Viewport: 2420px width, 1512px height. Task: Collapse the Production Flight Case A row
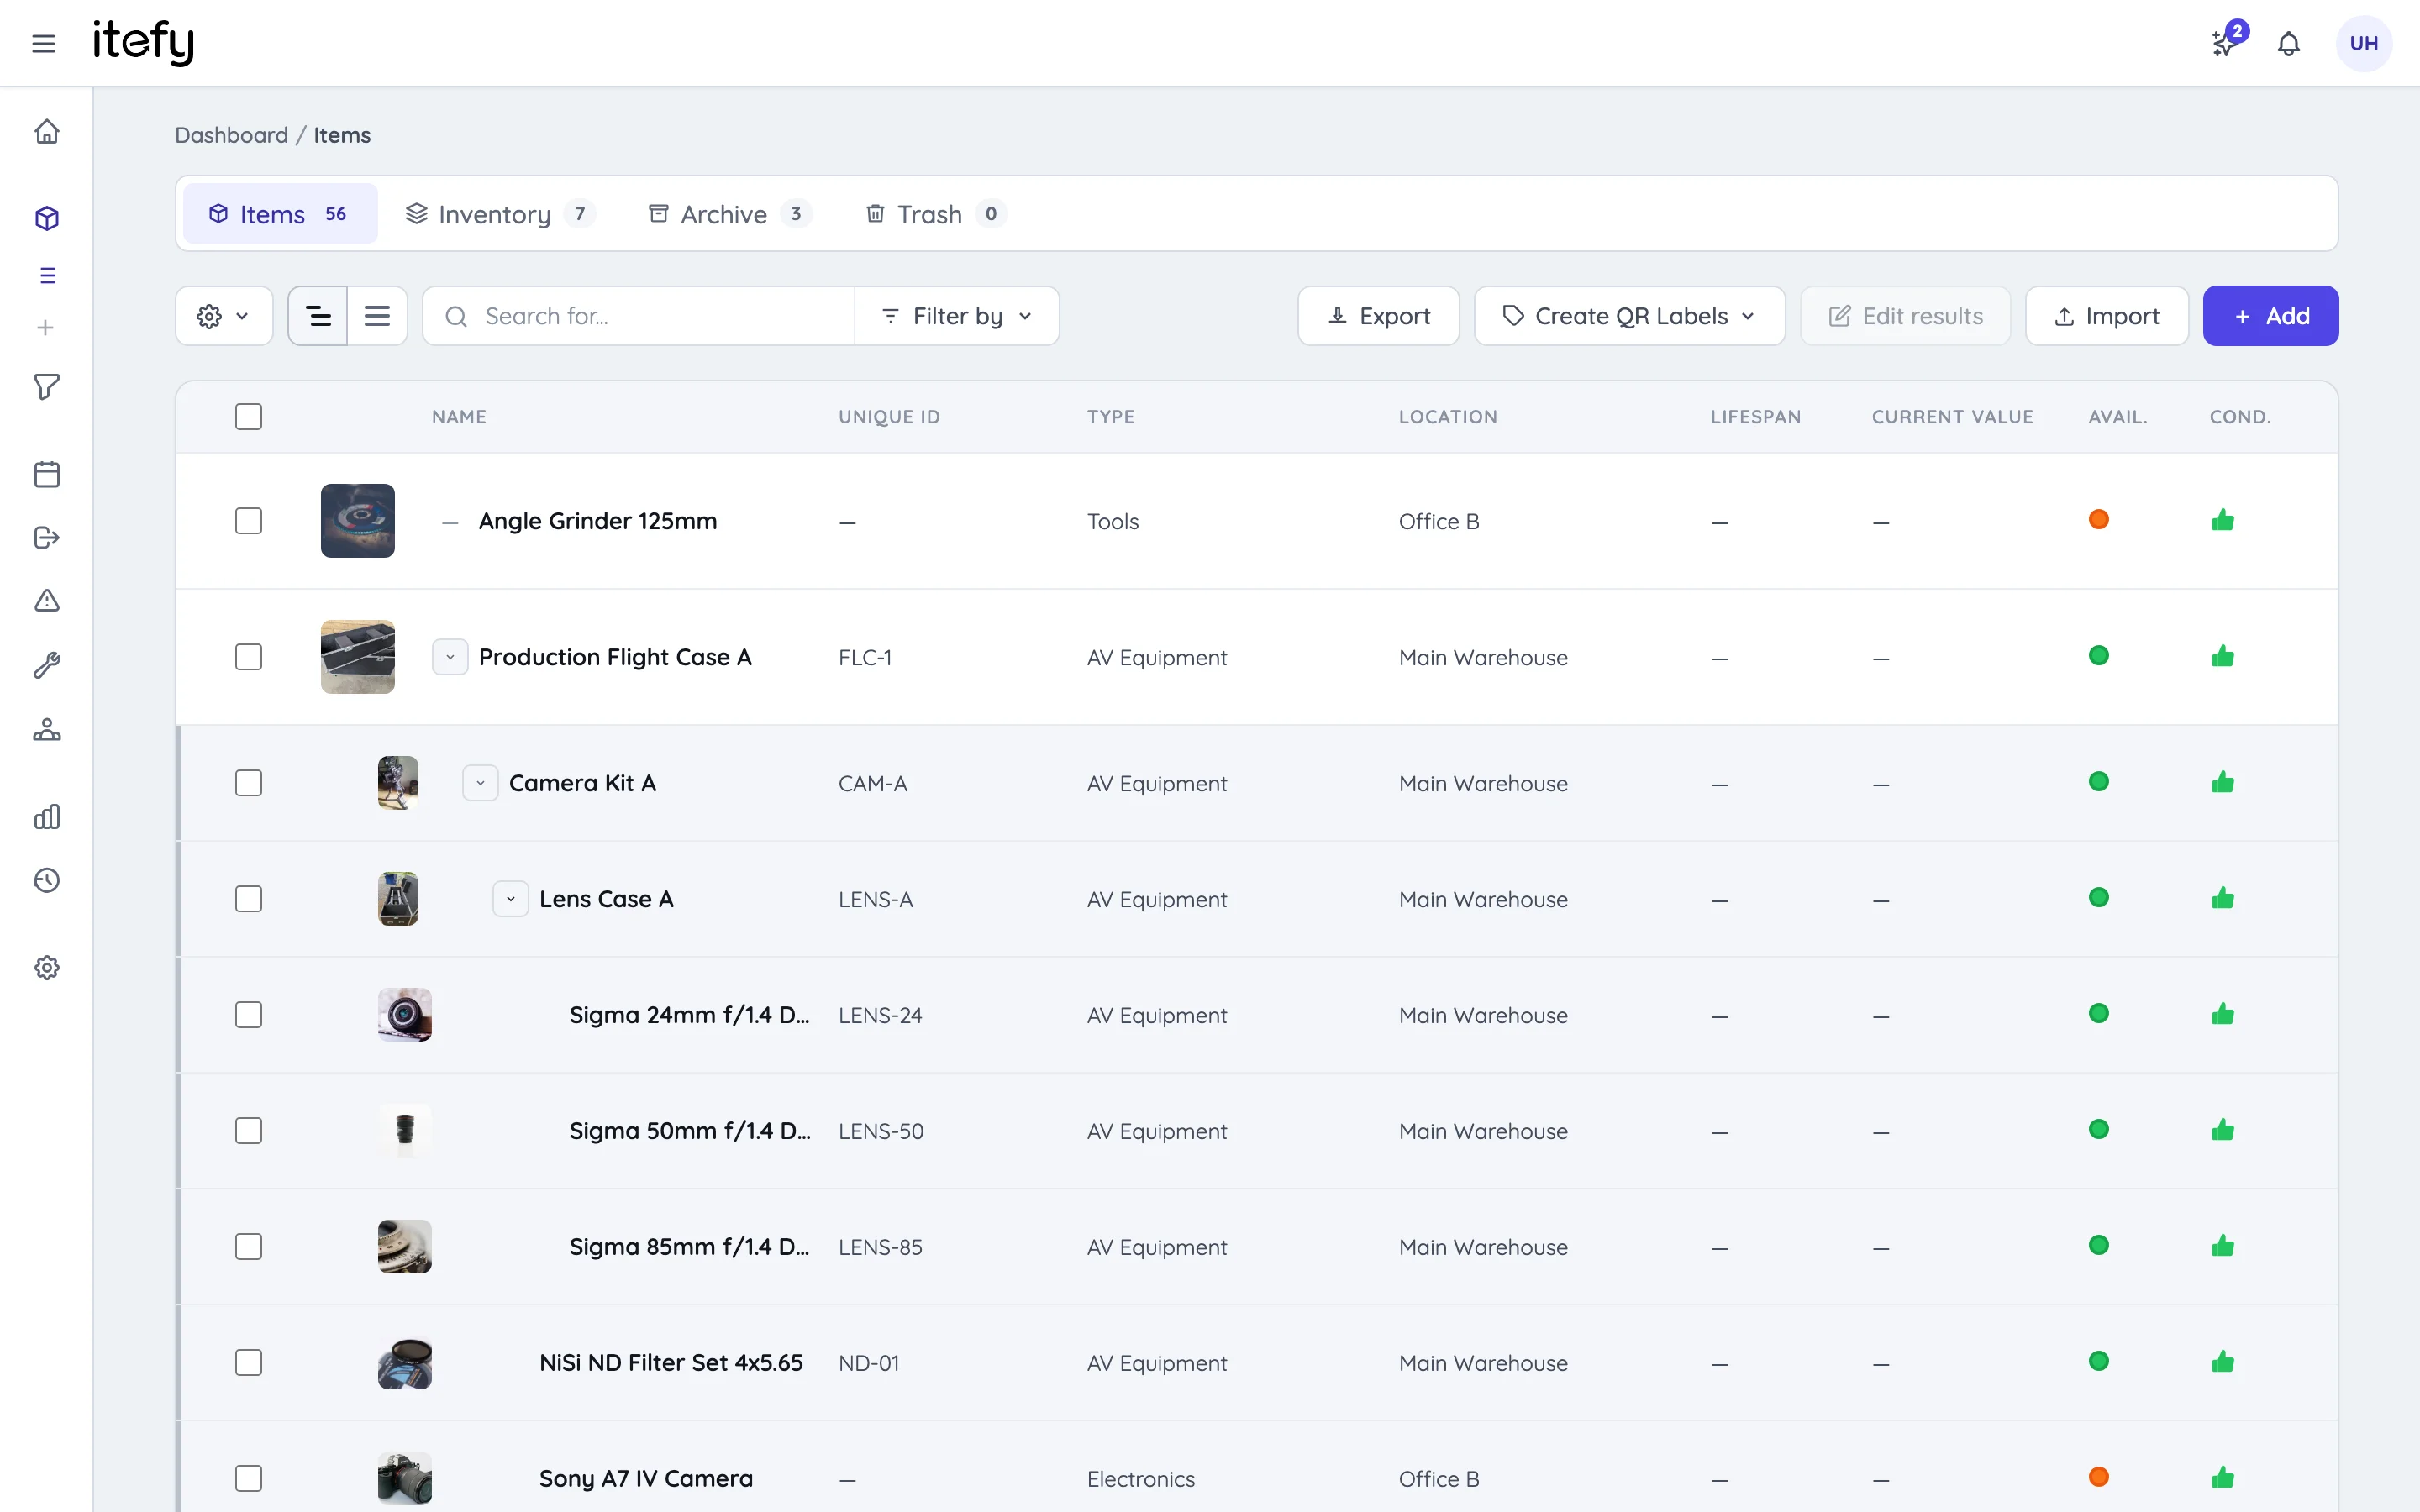[450, 657]
